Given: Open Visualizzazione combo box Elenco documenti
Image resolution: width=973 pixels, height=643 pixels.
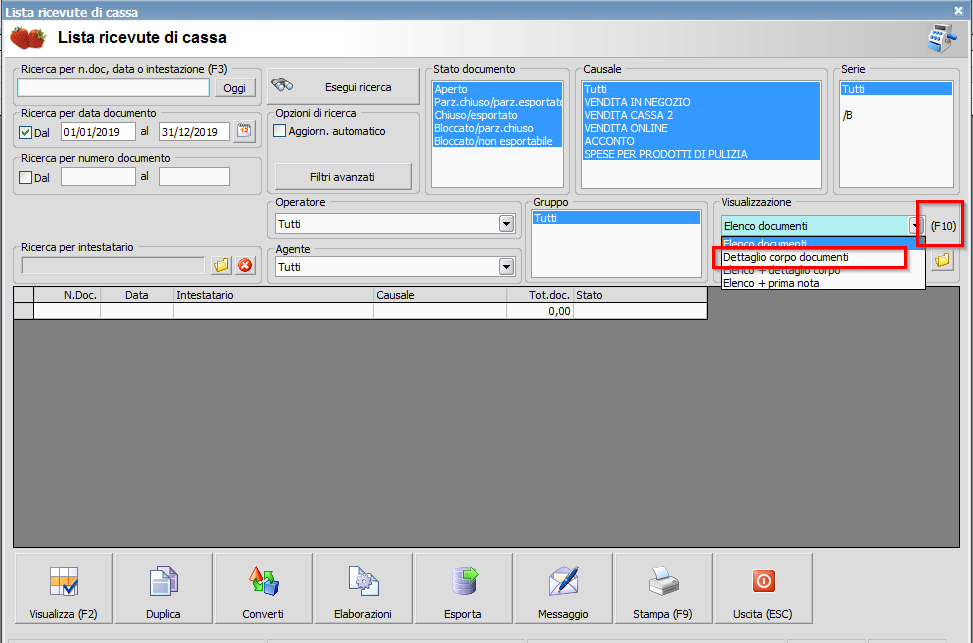Looking at the screenshot, I should tap(822, 226).
